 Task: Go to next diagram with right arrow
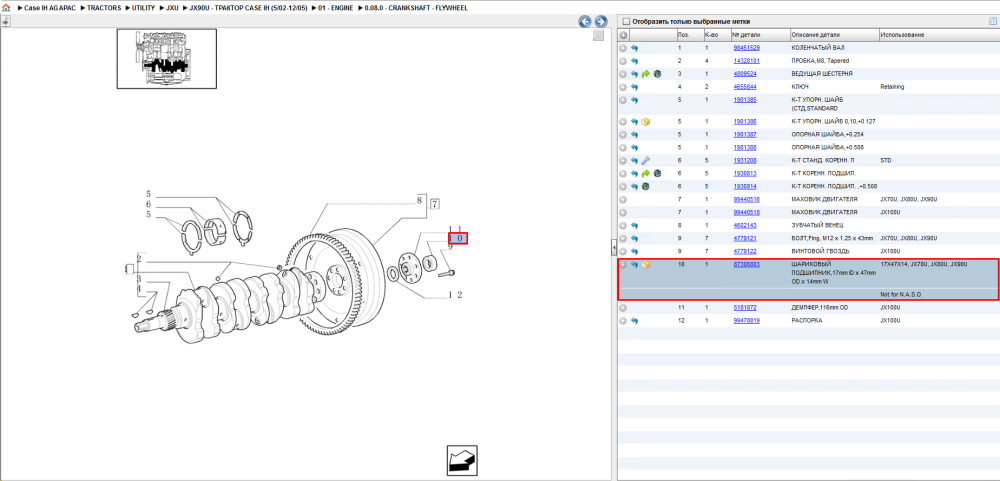[599, 22]
